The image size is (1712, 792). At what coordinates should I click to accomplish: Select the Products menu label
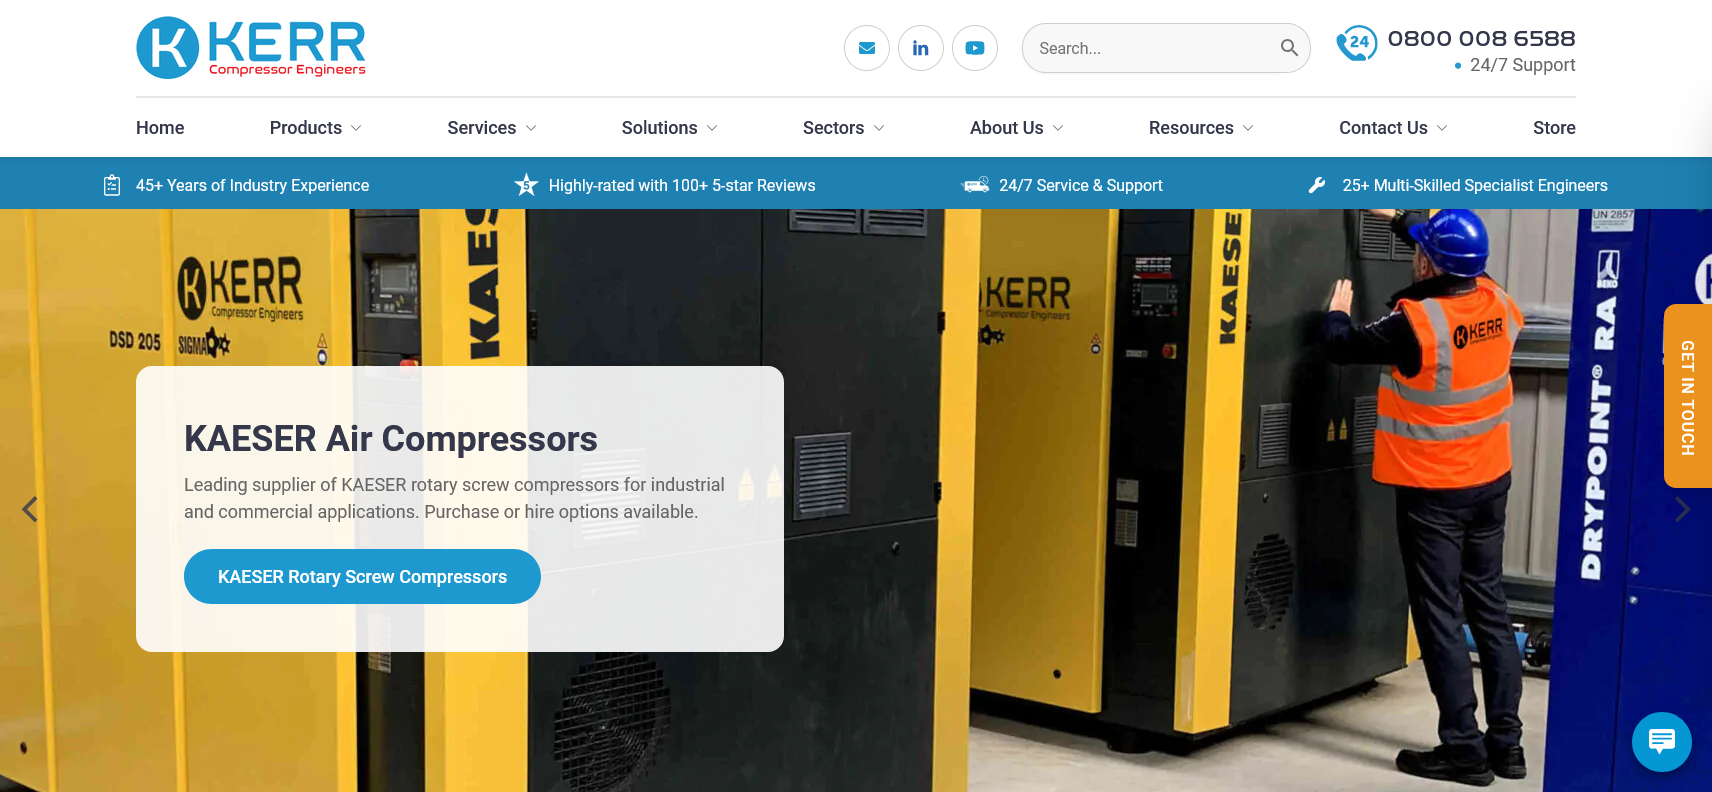click(x=306, y=128)
